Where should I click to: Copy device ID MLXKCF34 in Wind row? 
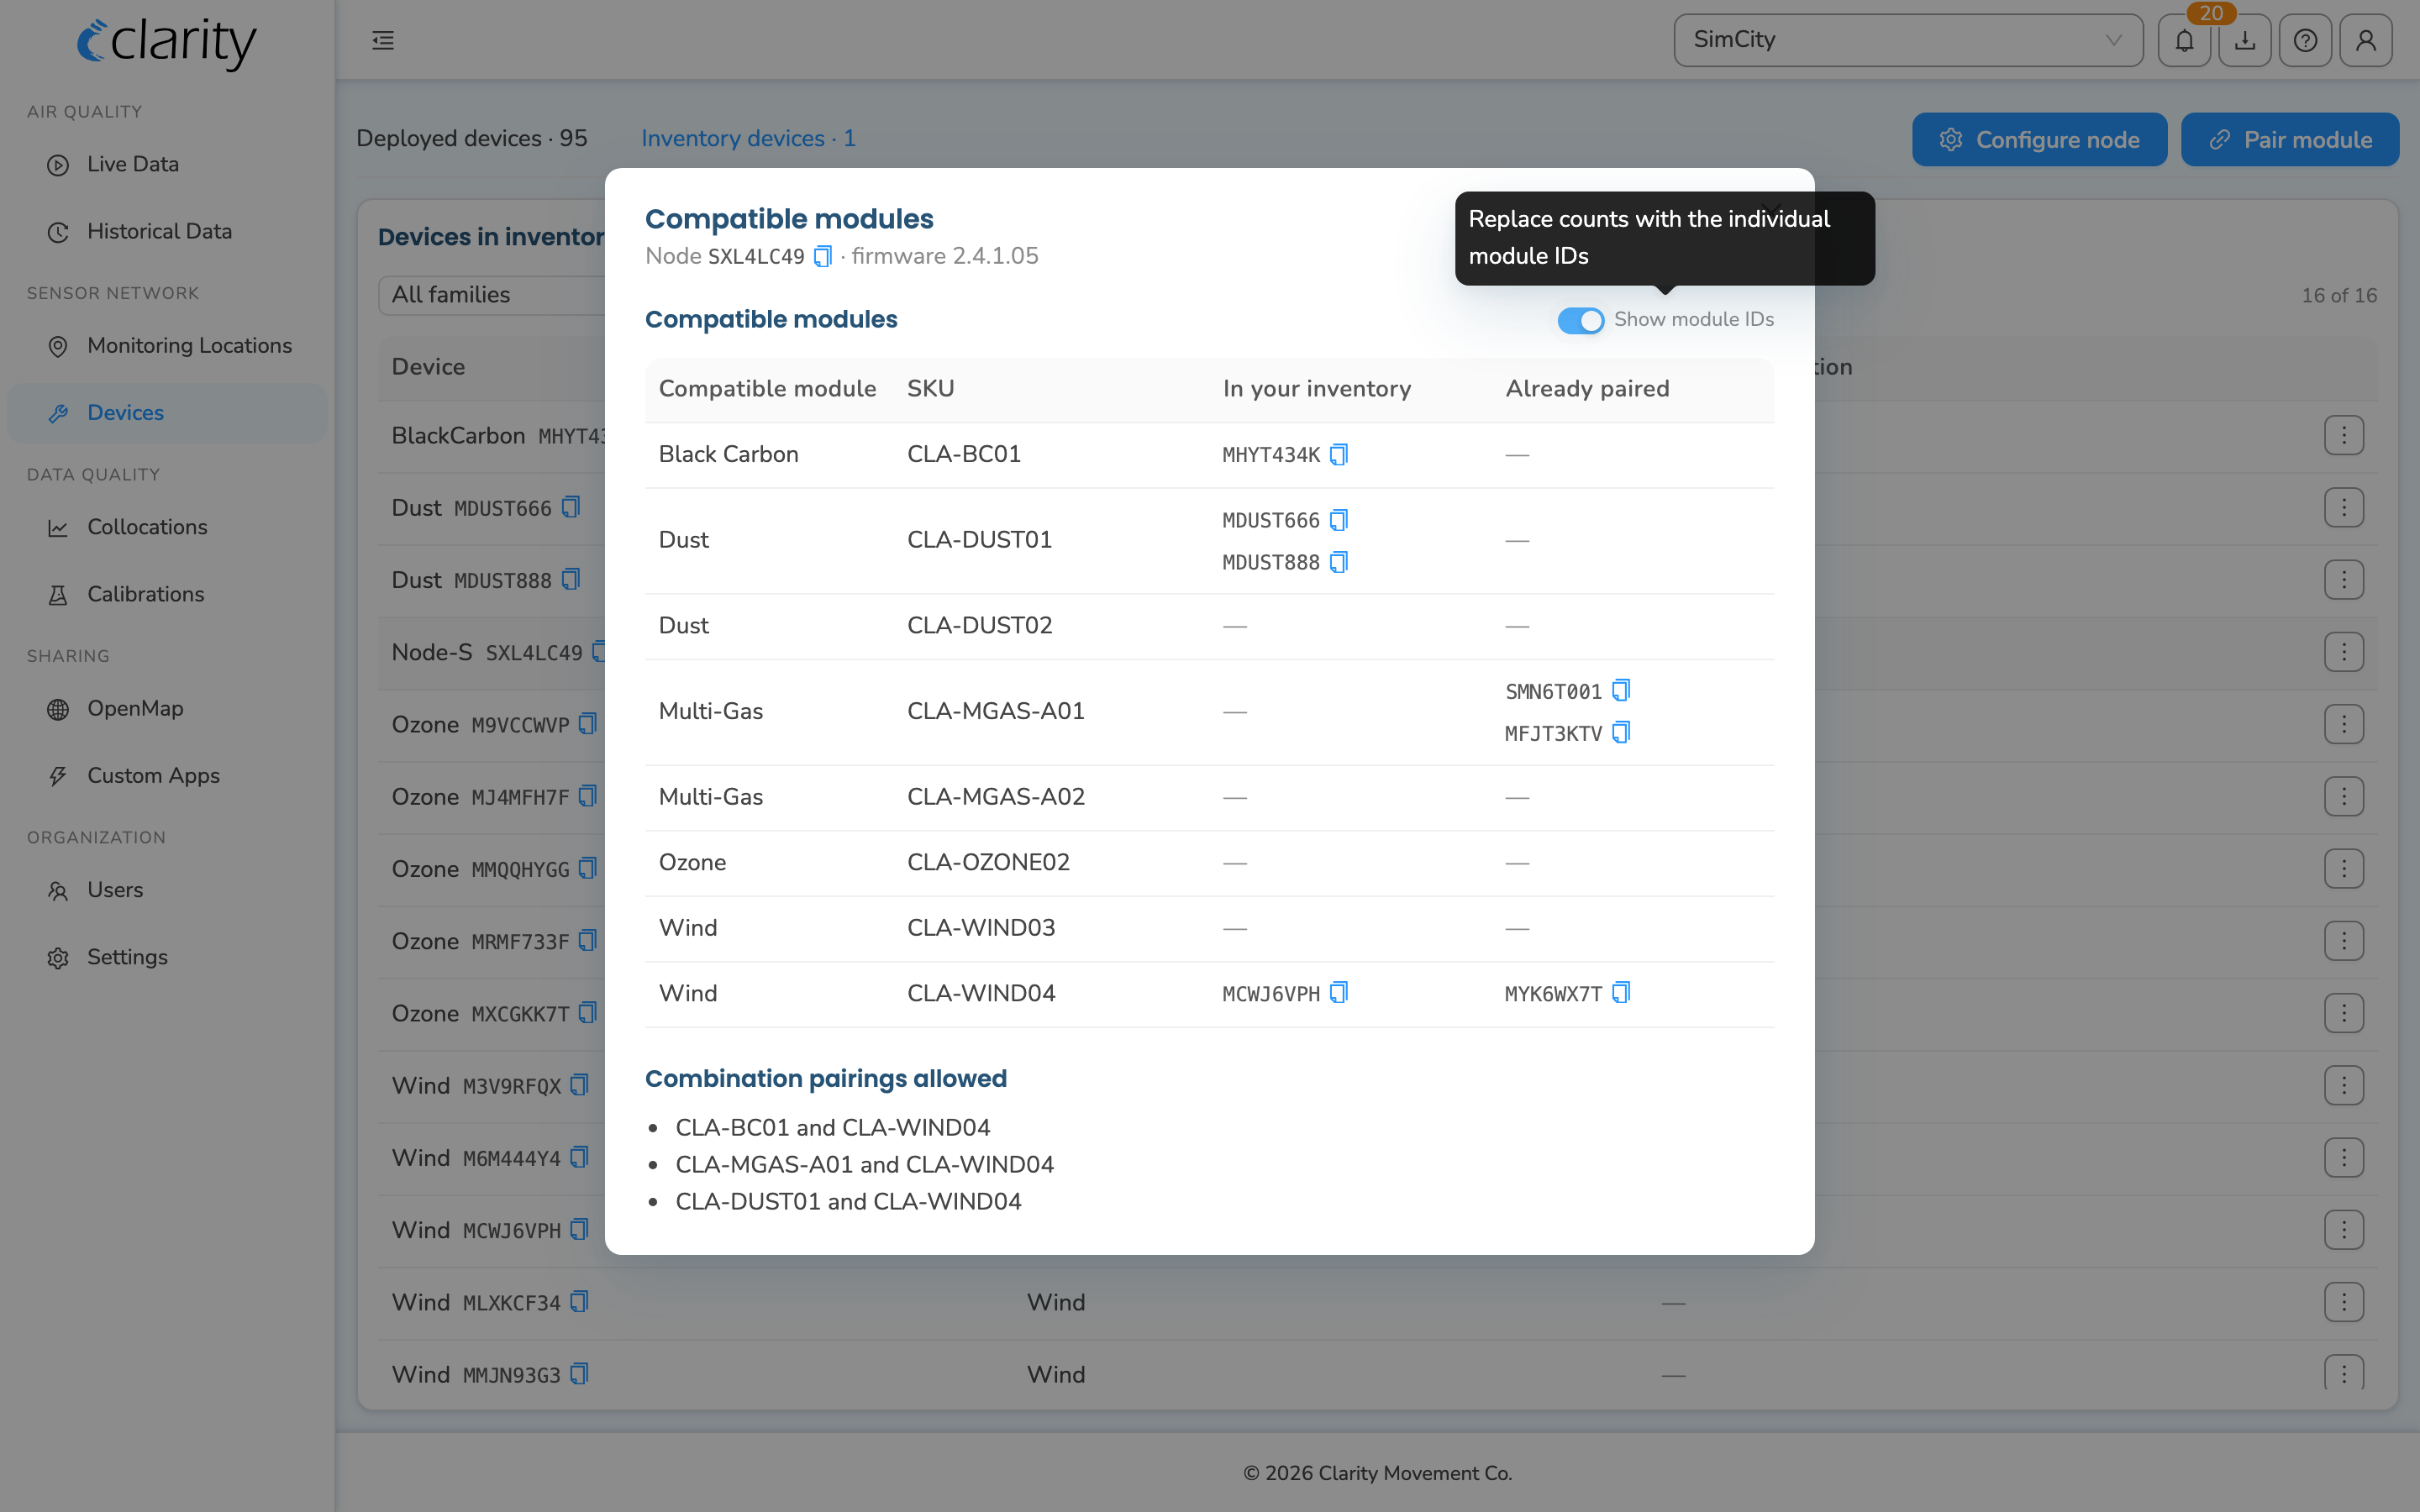[579, 1302]
